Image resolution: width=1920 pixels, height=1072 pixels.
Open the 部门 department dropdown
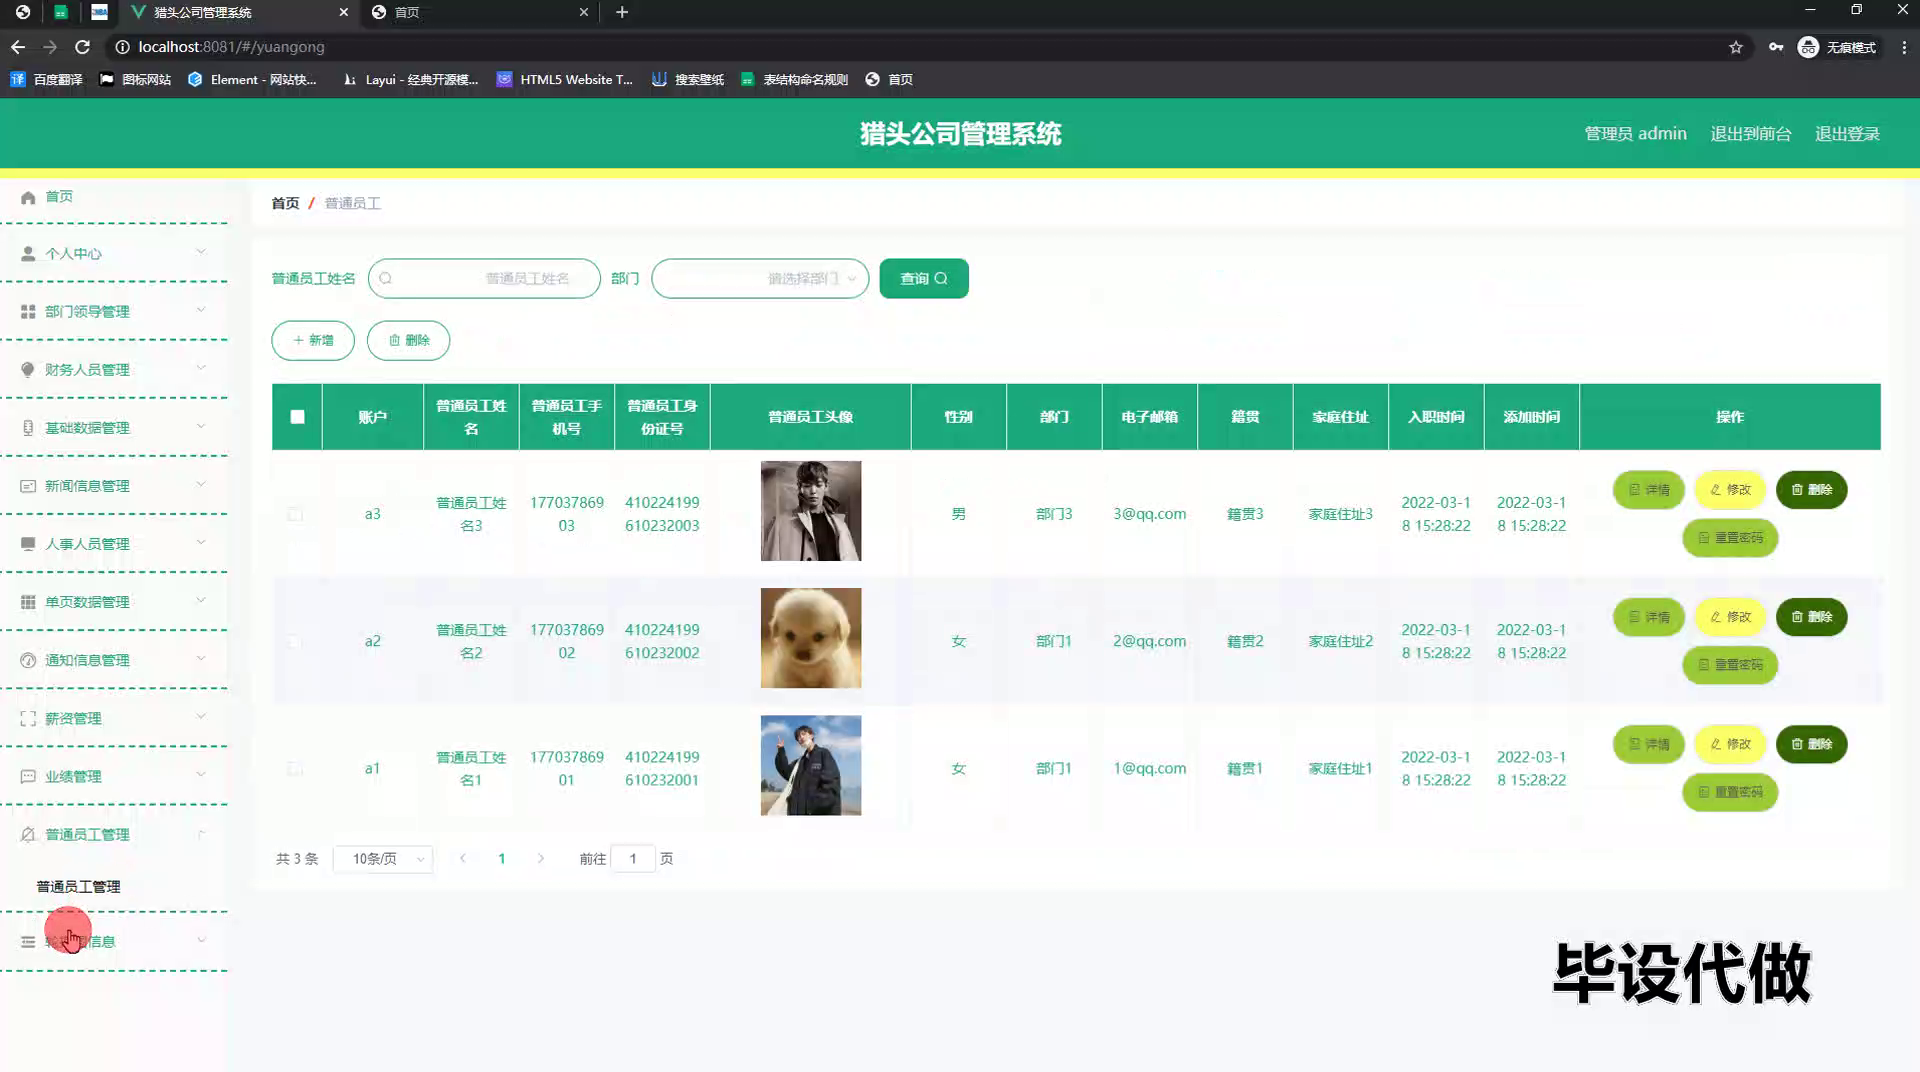click(x=760, y=278)
